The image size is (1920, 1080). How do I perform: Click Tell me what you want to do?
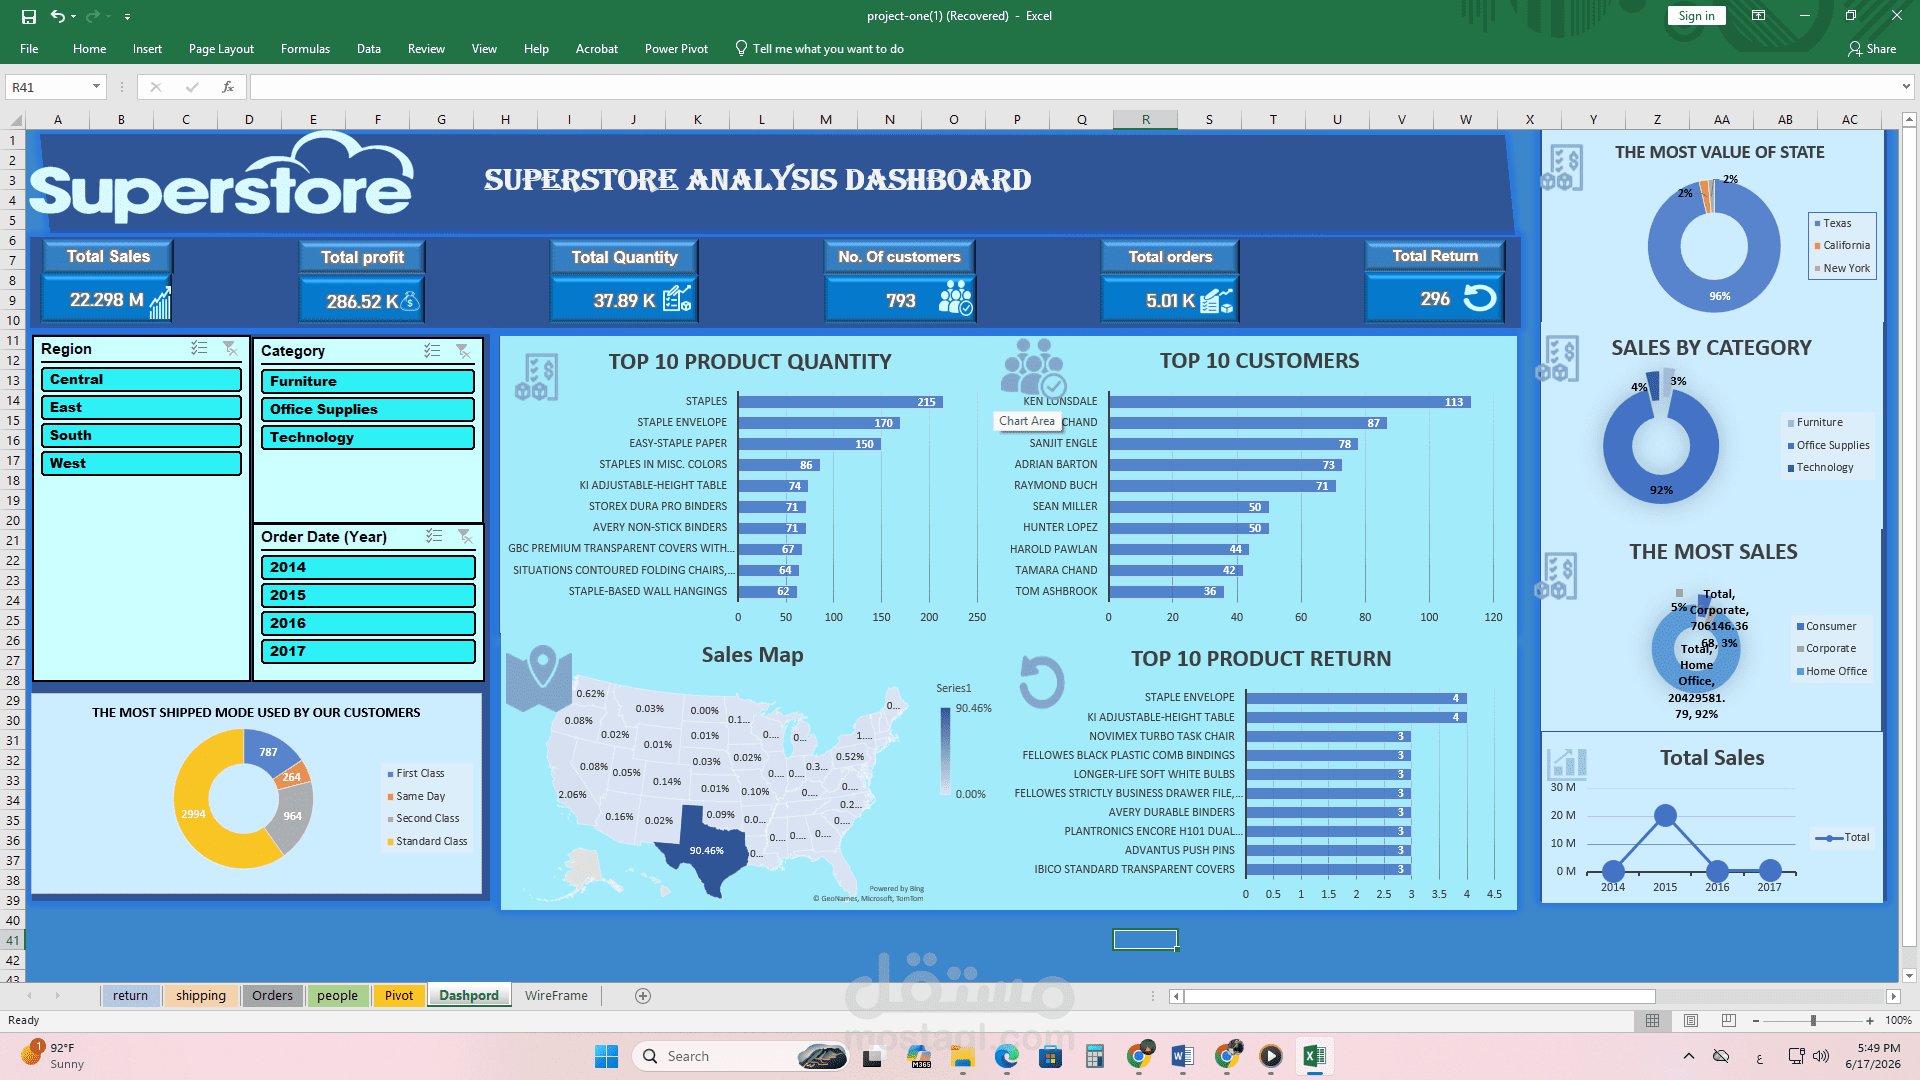(820, 48)
